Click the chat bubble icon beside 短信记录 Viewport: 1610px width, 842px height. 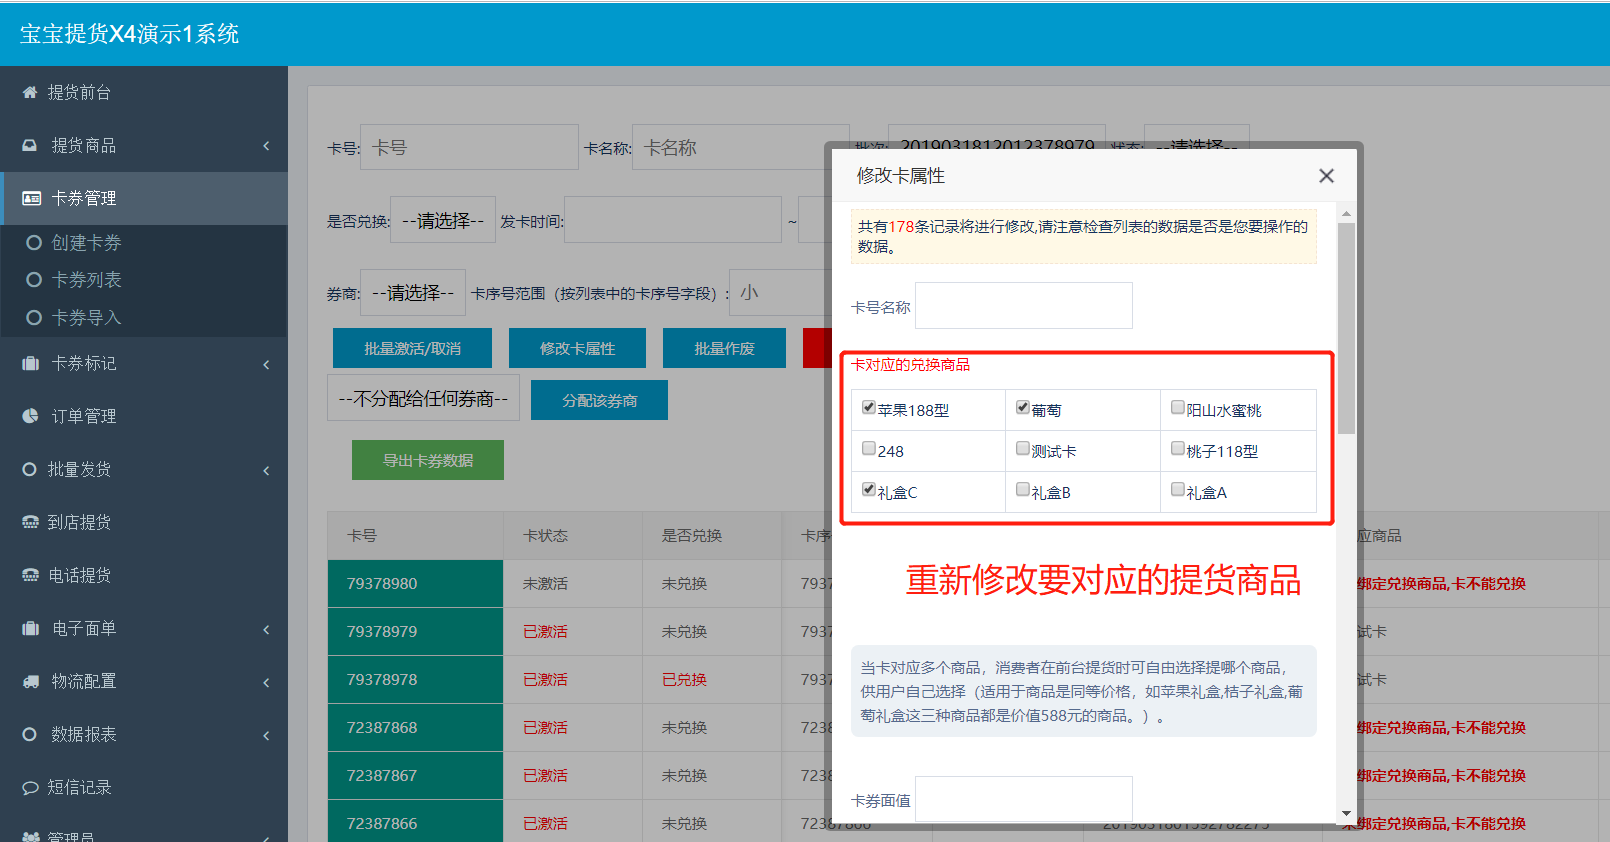click(x=30, y=788)
